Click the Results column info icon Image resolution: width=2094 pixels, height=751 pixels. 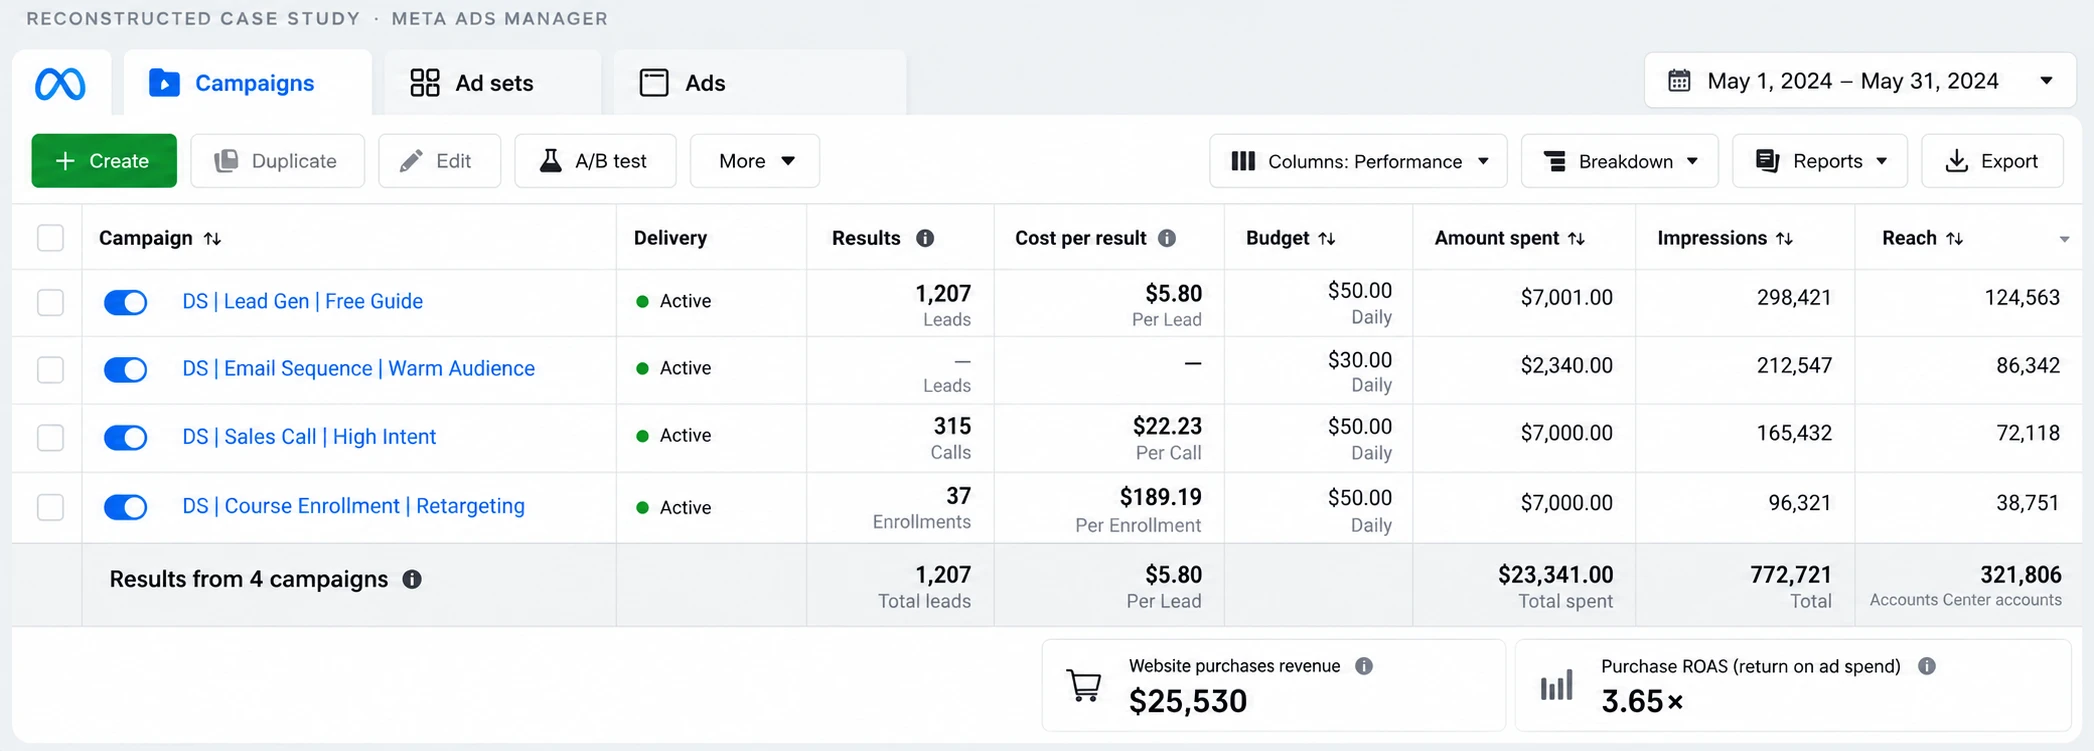pos(925,238)
